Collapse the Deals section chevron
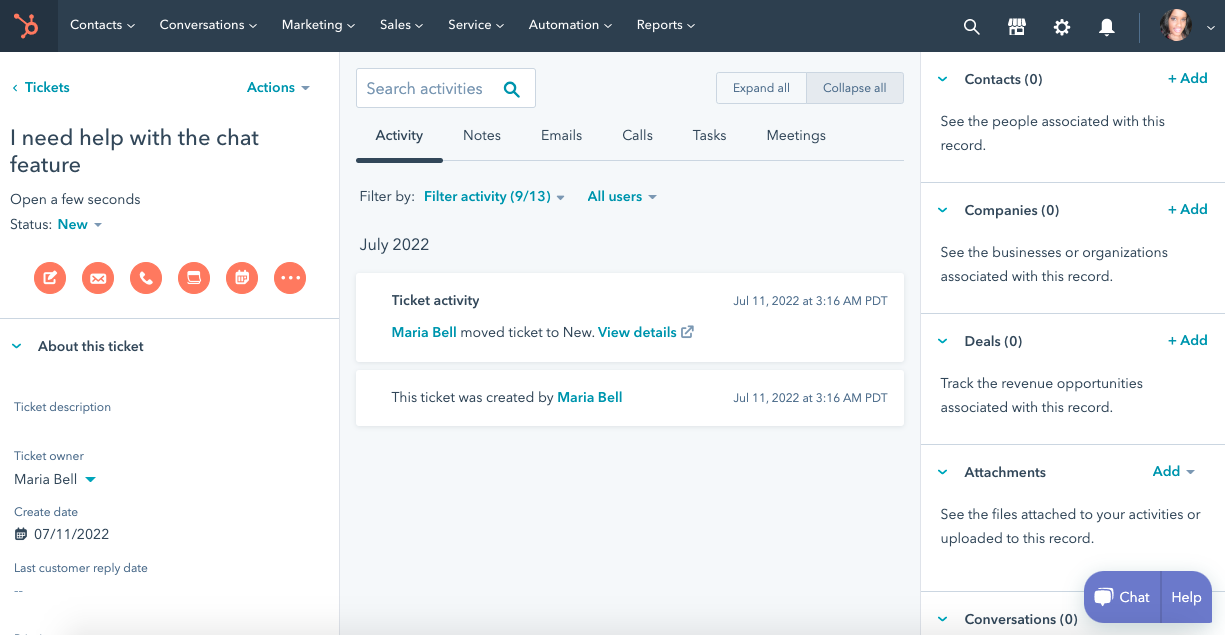Screen dimensions: 1225x635 942,341
